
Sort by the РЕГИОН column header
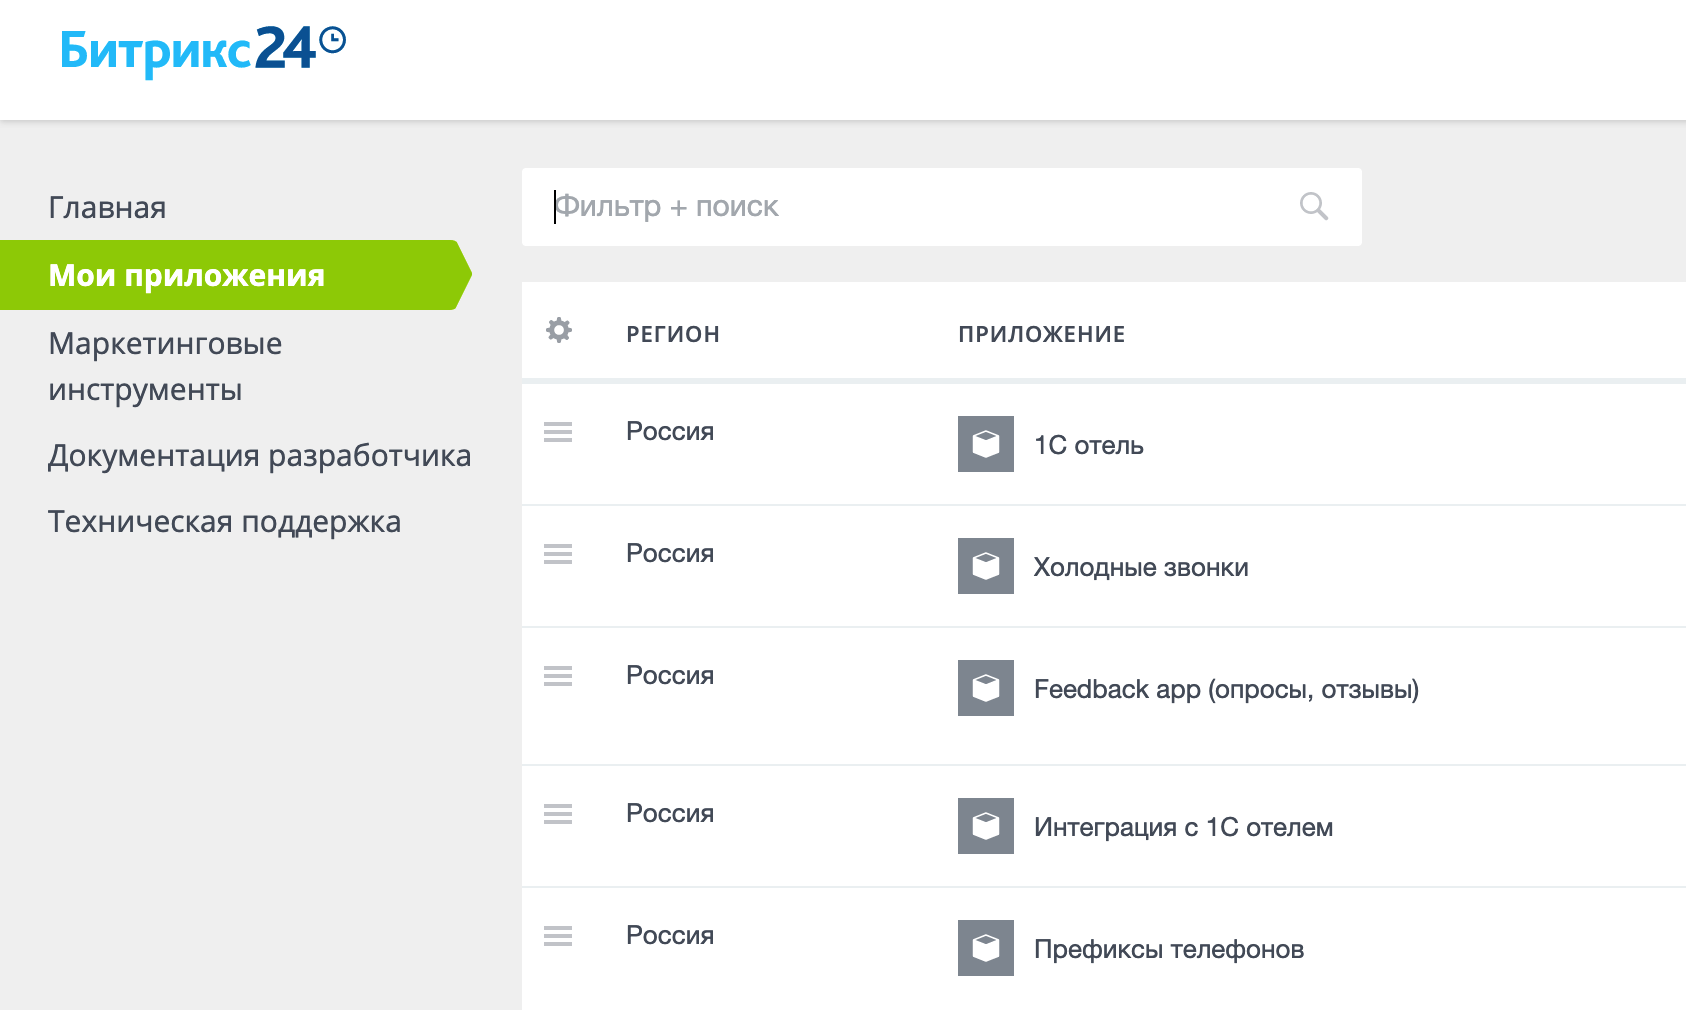673,334
